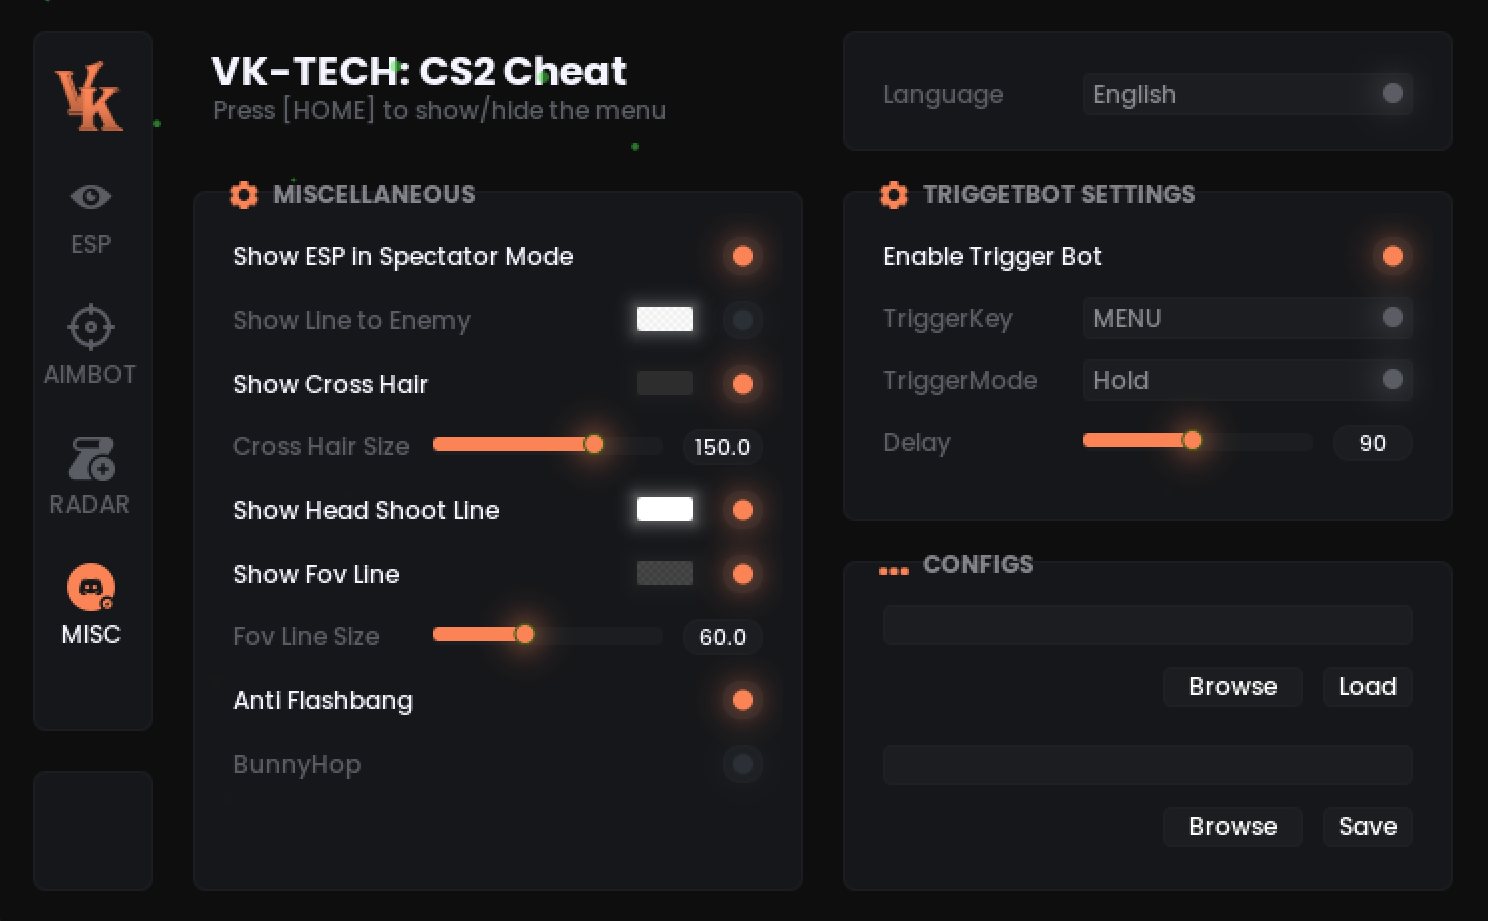Click the gear icon beside TRIGGETBOT SETTINGS

pyautogui.click(x=894, y=195)
